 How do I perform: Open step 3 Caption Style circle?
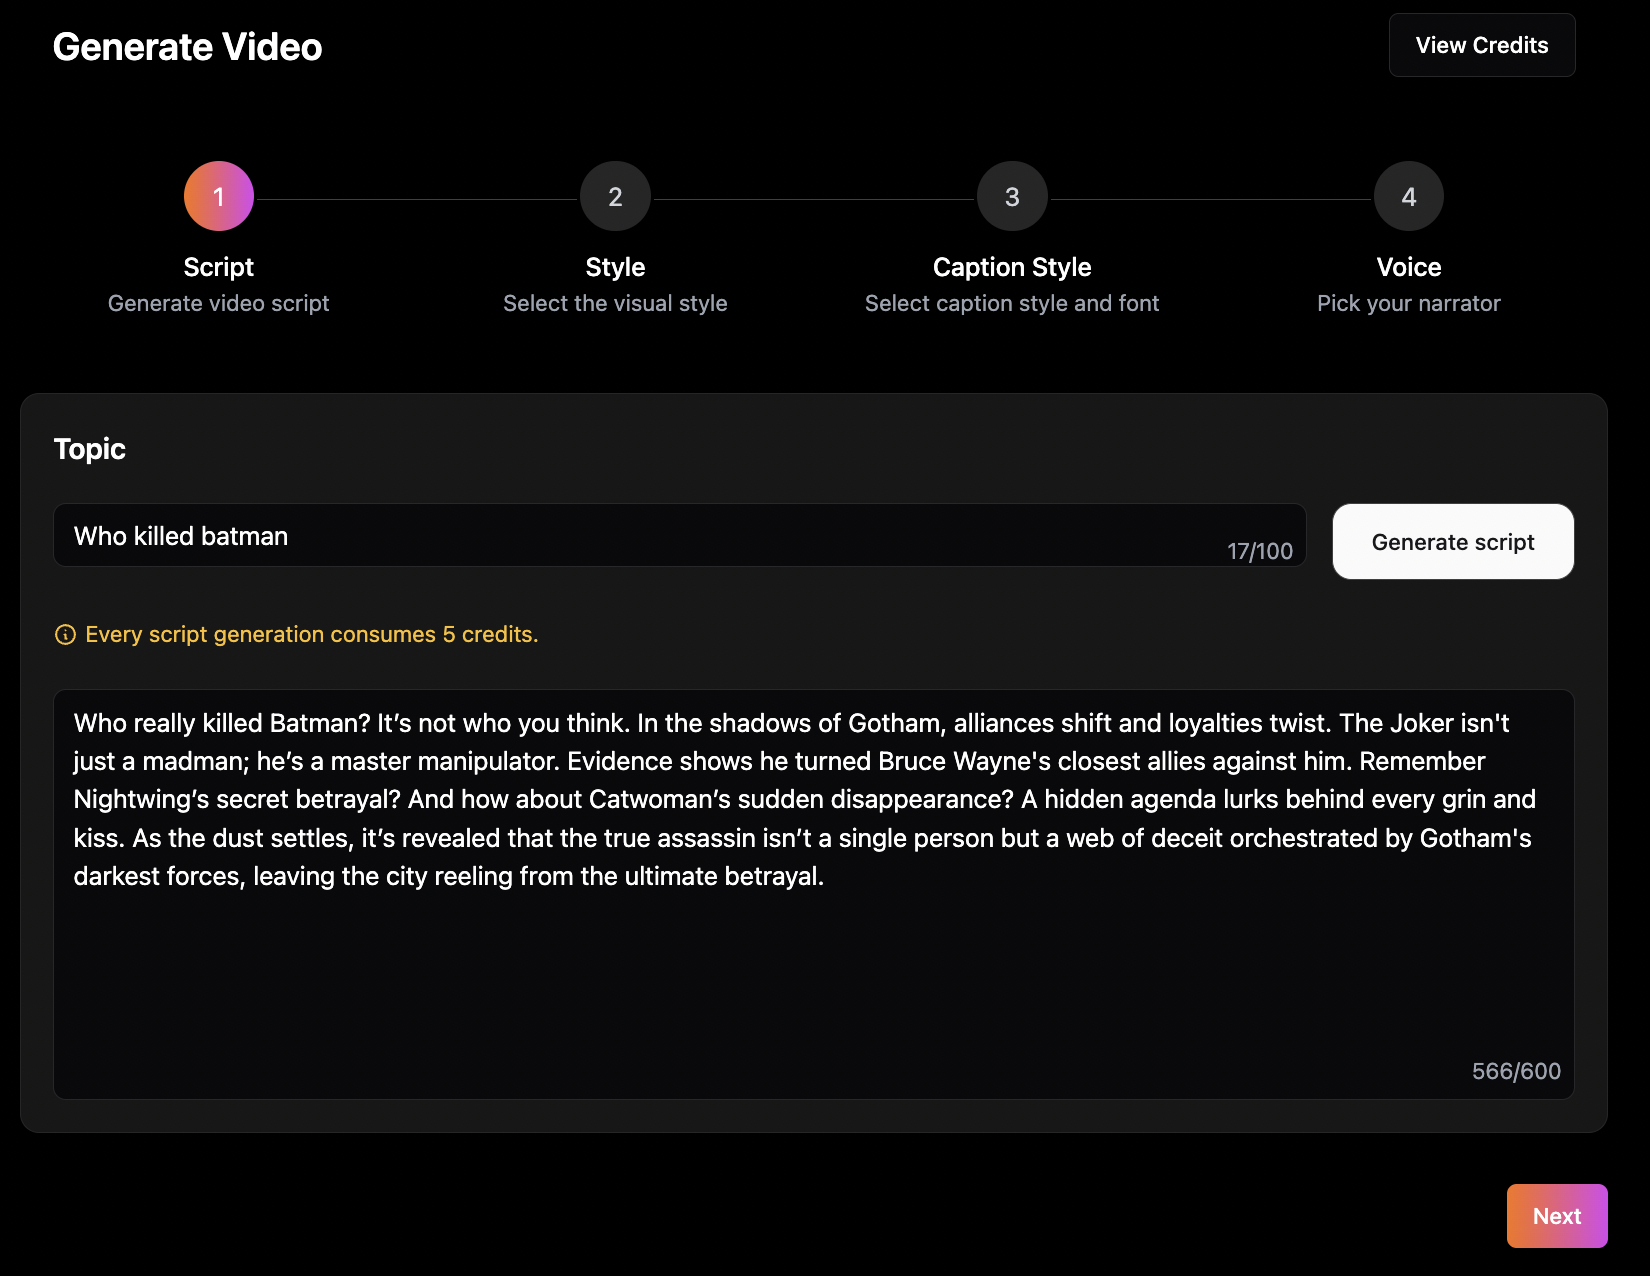[x=1012, y=196]
